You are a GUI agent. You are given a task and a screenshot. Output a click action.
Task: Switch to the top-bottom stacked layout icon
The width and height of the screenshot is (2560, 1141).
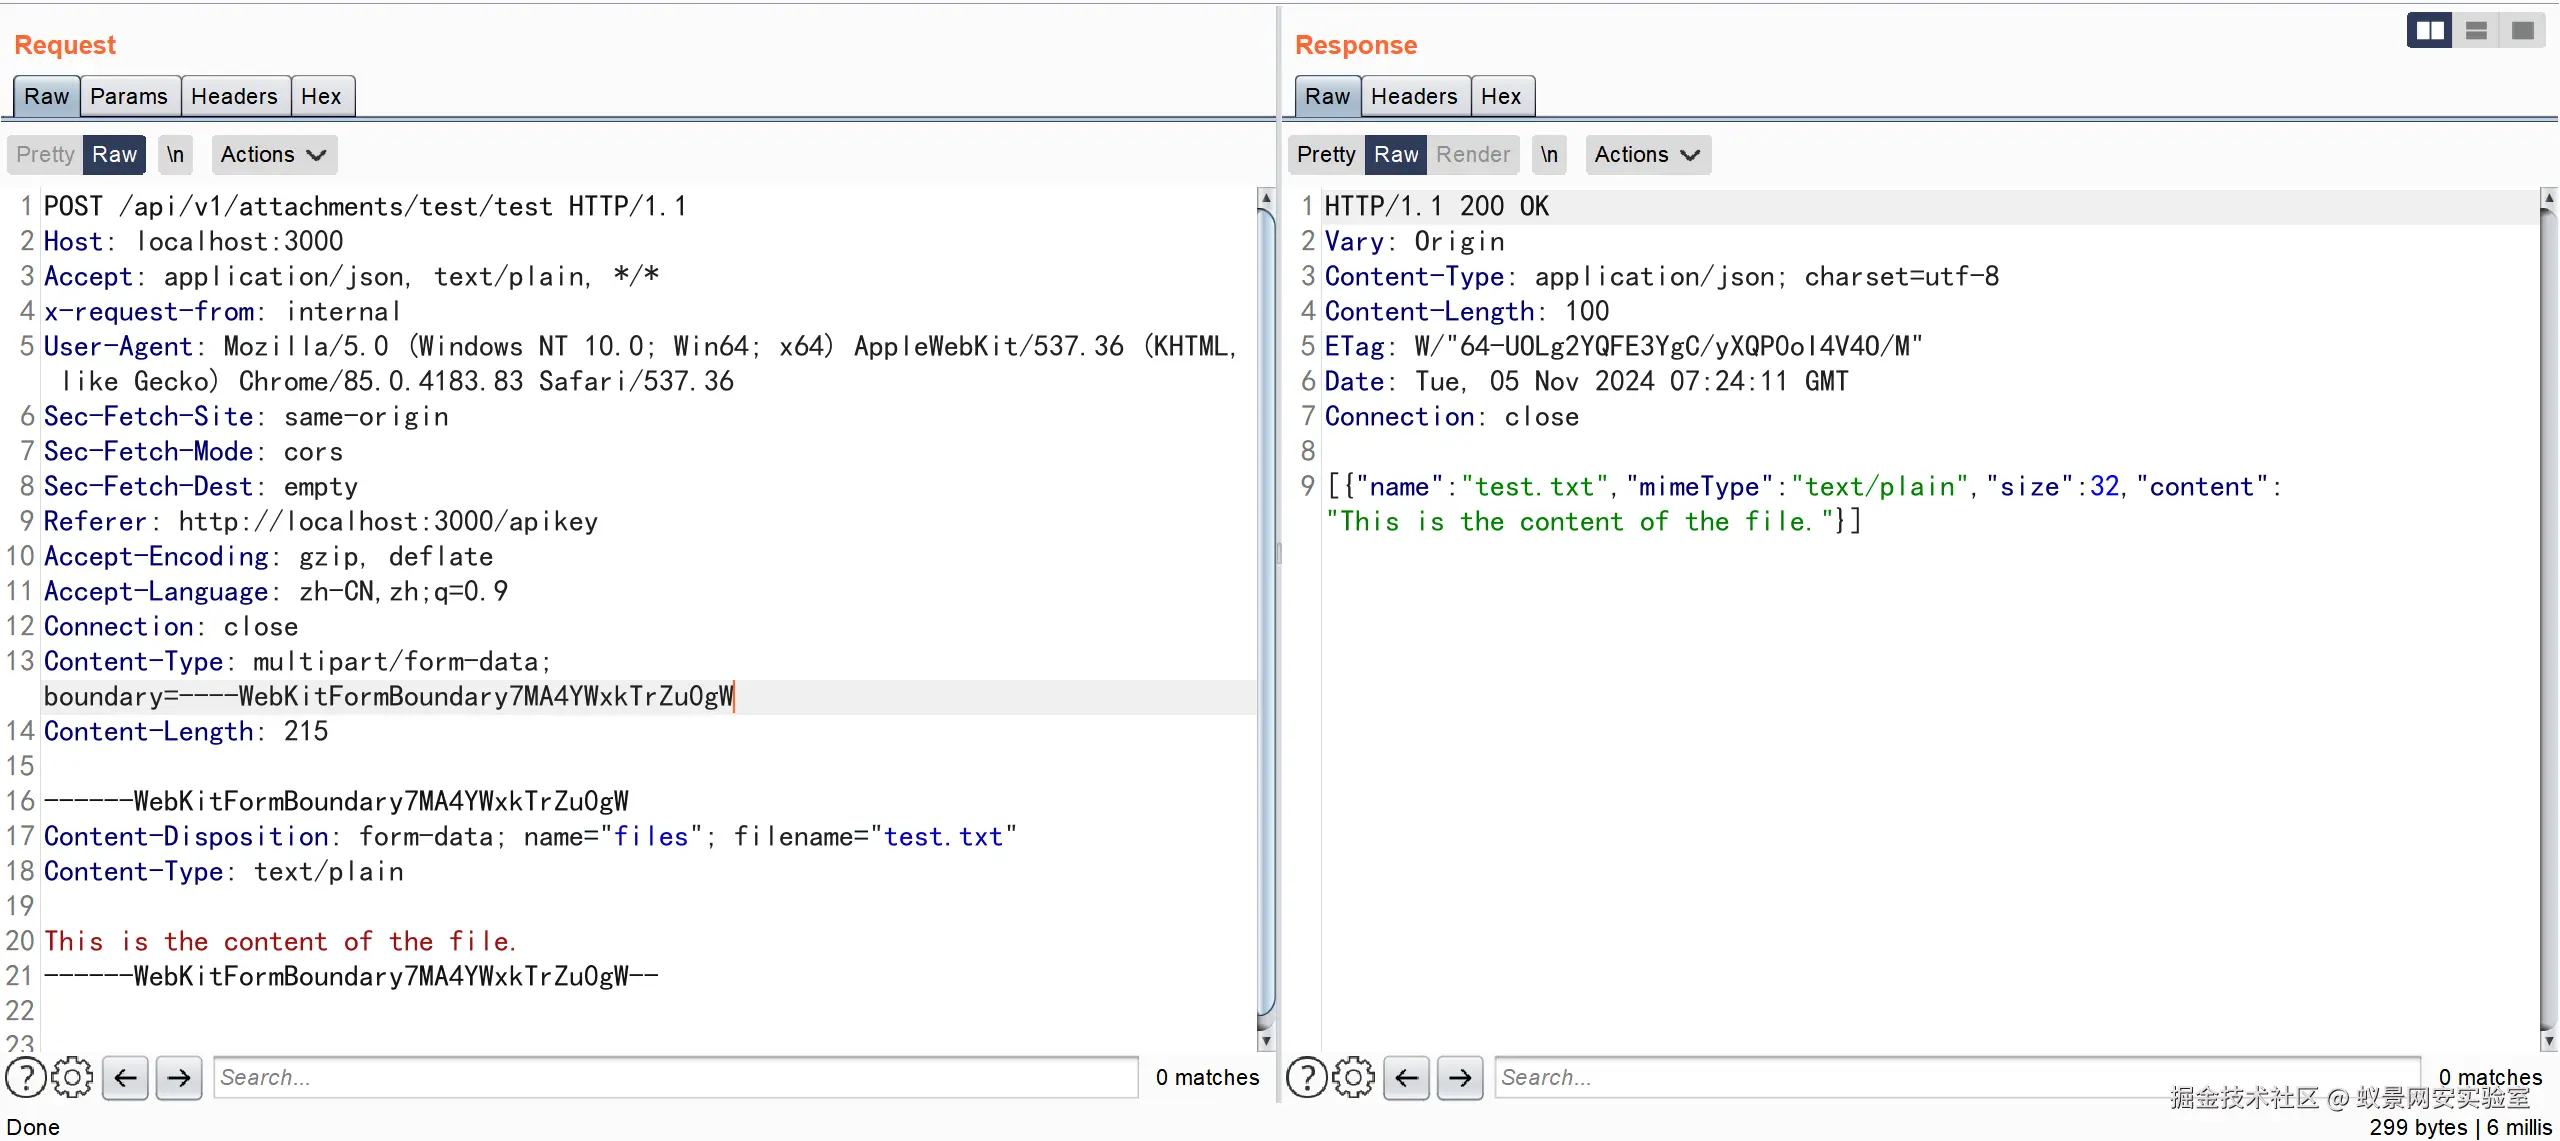point(2476,31)
